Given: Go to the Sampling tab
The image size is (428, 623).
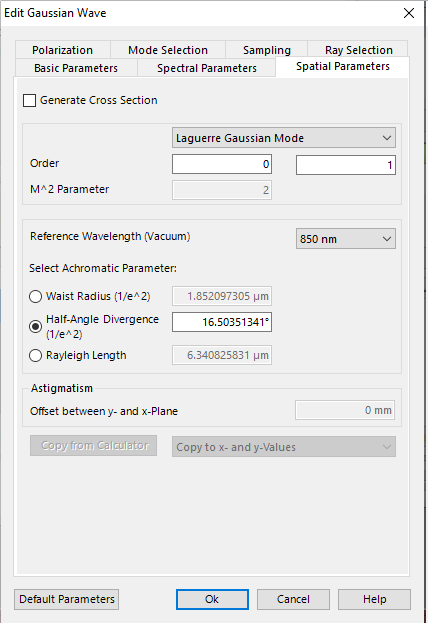Looking at the screenshot, I should 267,50.
